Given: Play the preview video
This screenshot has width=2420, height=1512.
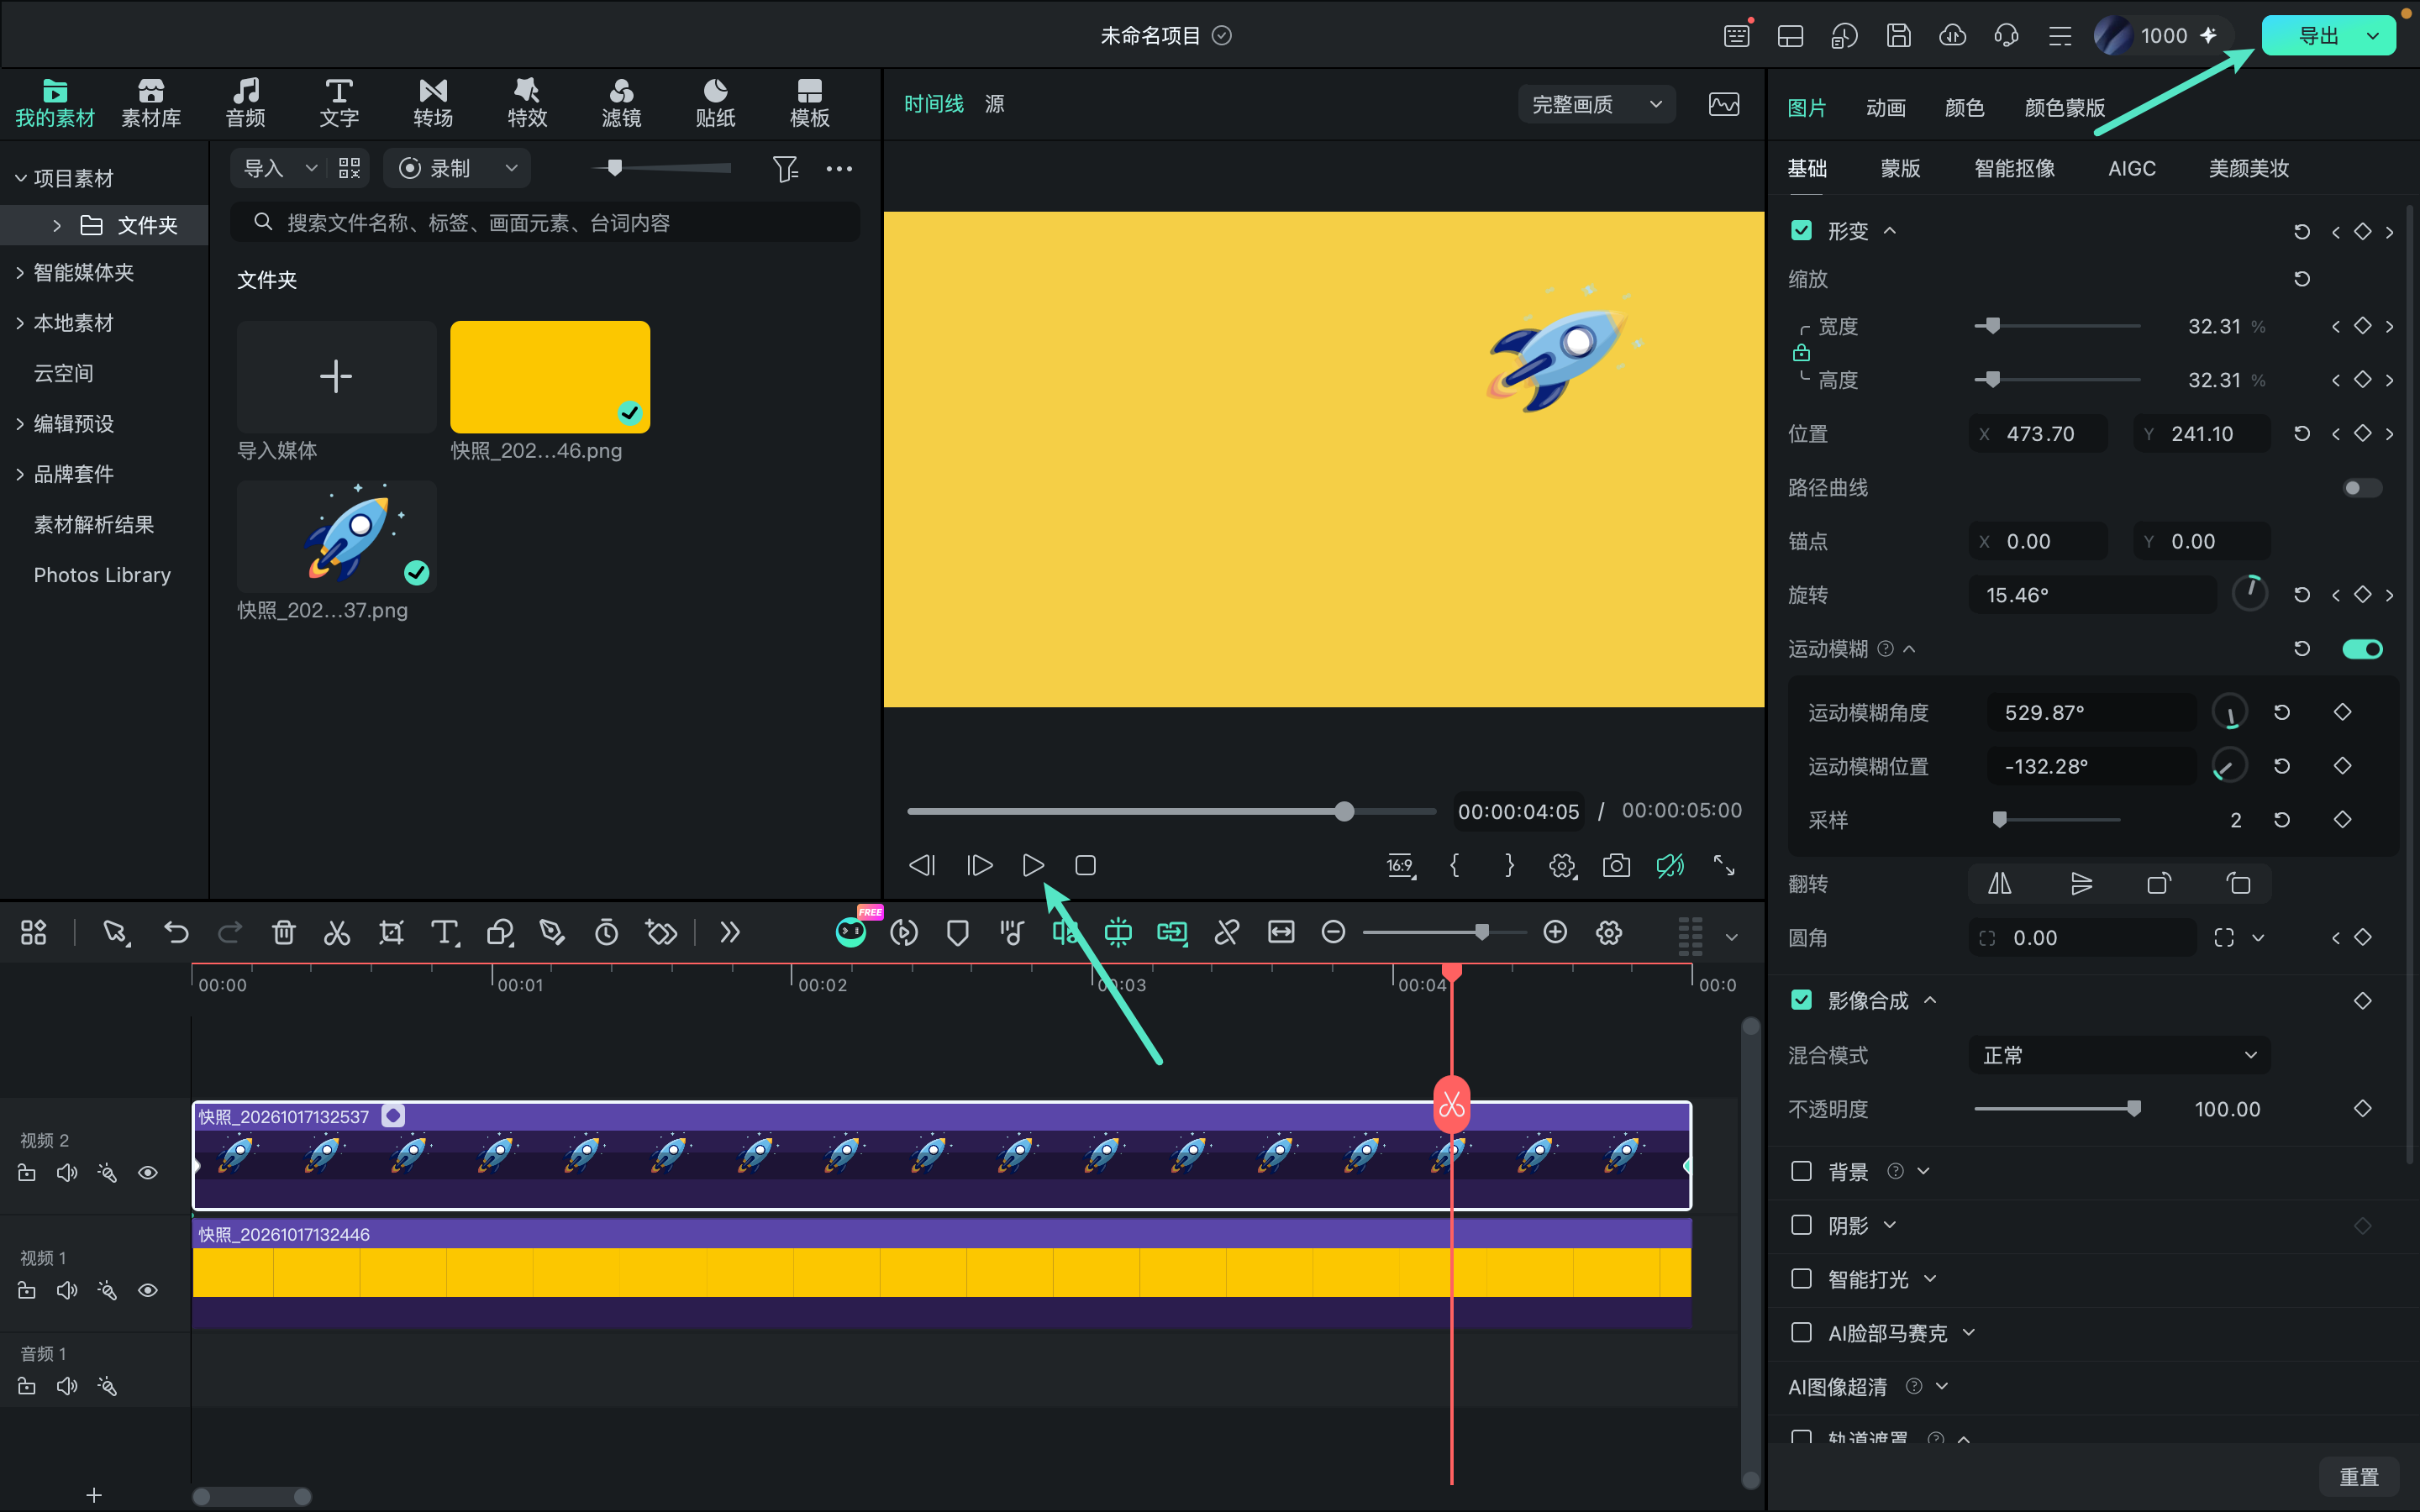Looking at the screenshot, I should point(1033,865).
